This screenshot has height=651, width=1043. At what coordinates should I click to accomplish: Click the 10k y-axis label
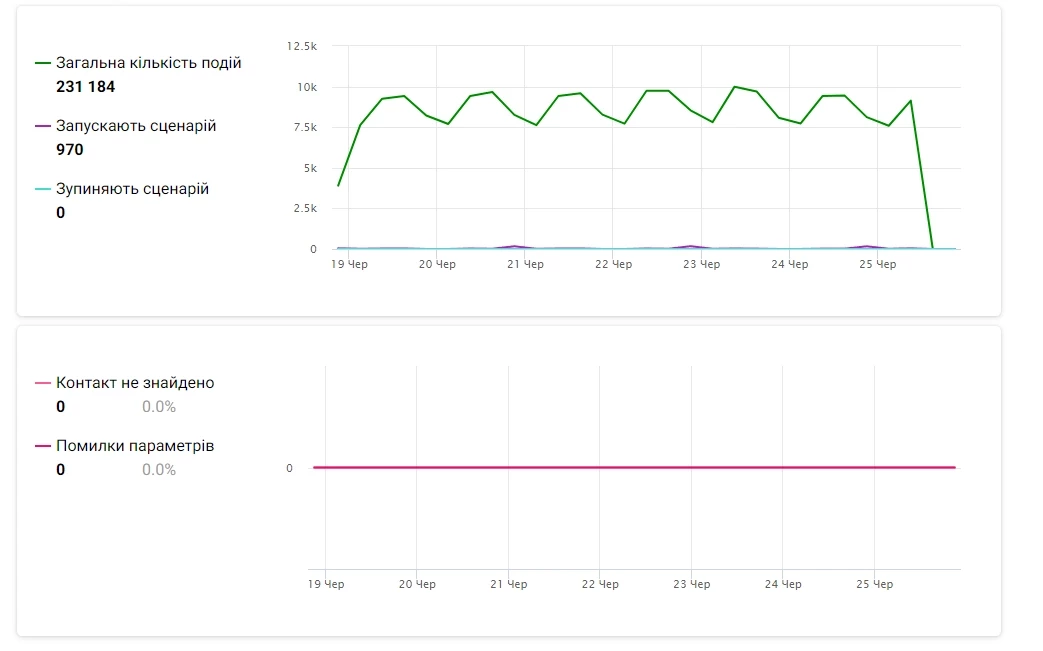(x=307, y=87)
